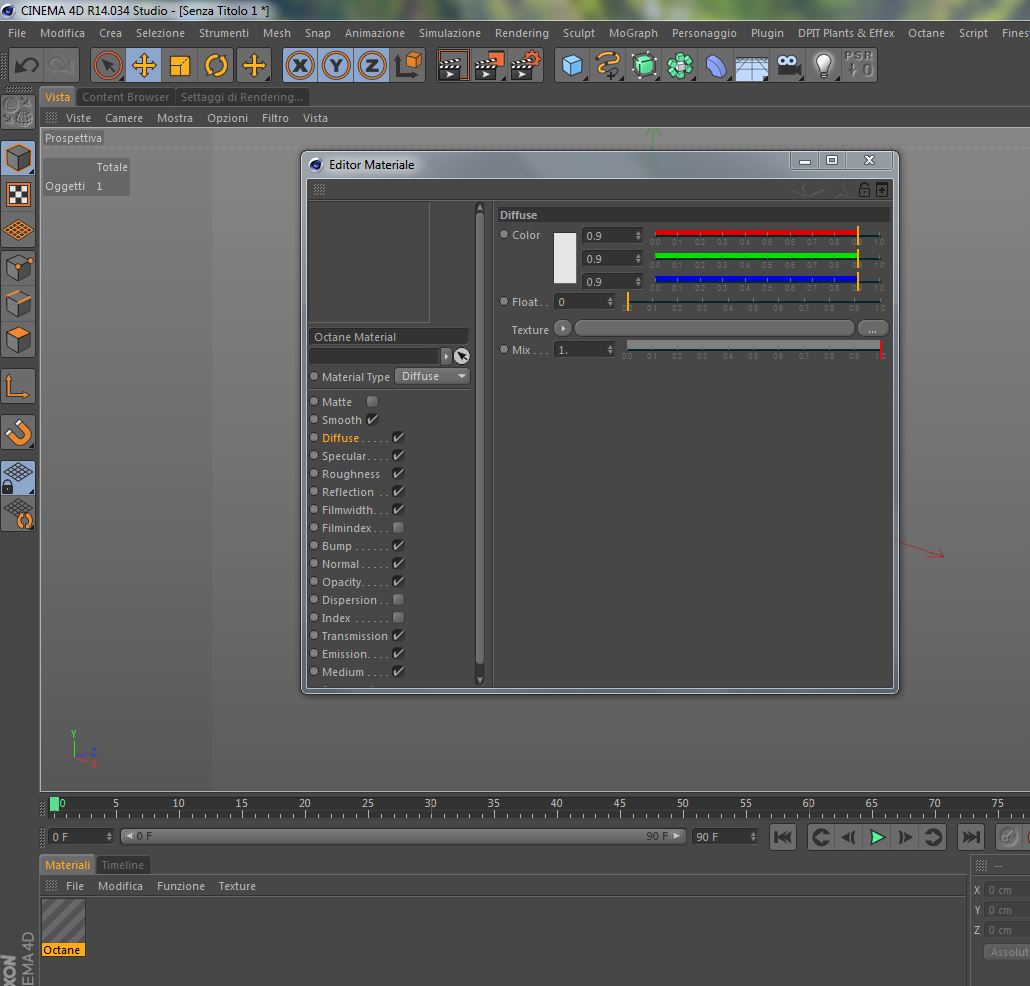The height and width of the screenshot is (986, 1030).
Task: Switch to Content Browser tab
Action: 125,97
